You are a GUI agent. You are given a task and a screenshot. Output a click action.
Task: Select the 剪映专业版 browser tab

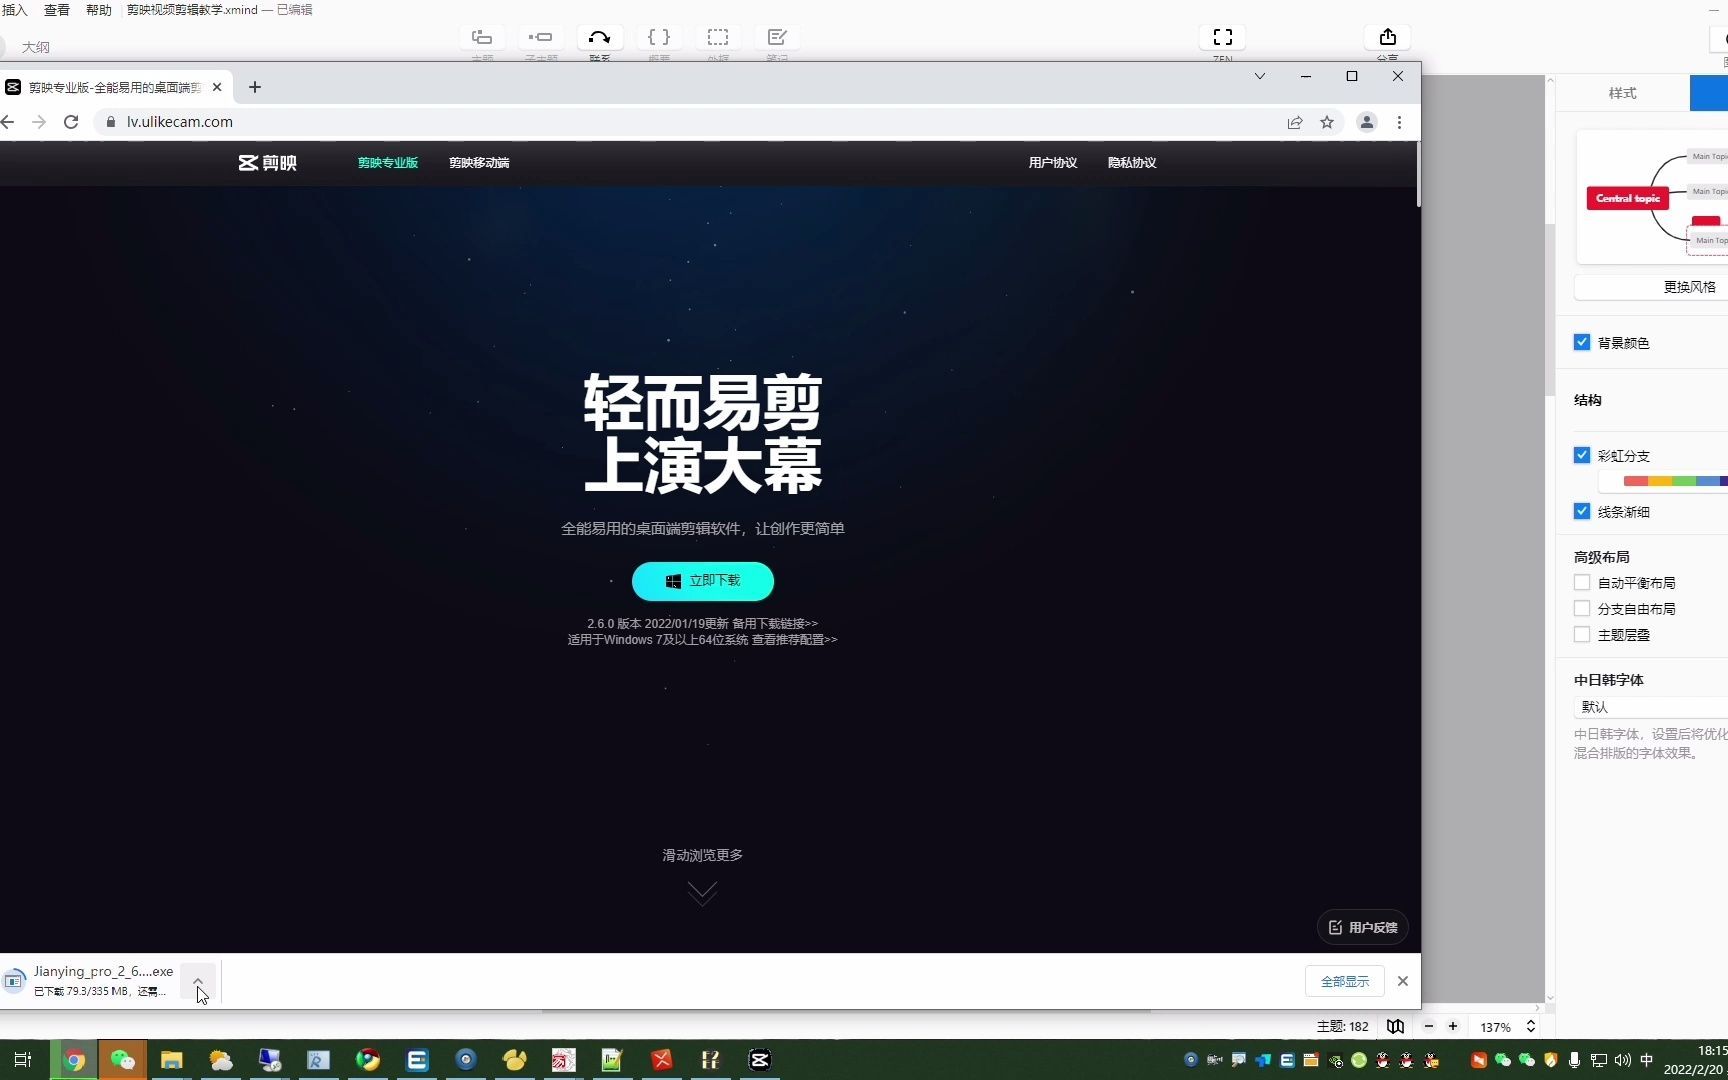(x=115, y=87)
